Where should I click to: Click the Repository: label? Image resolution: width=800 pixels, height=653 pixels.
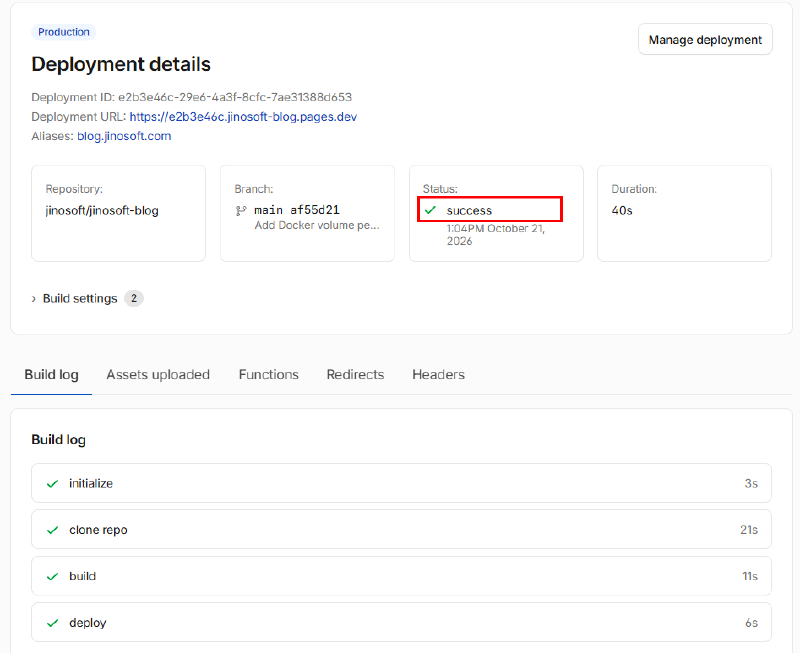coord(74,189)
